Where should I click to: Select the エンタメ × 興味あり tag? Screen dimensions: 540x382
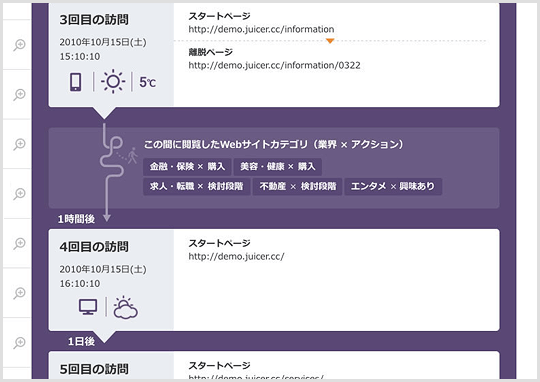(393, 187)
